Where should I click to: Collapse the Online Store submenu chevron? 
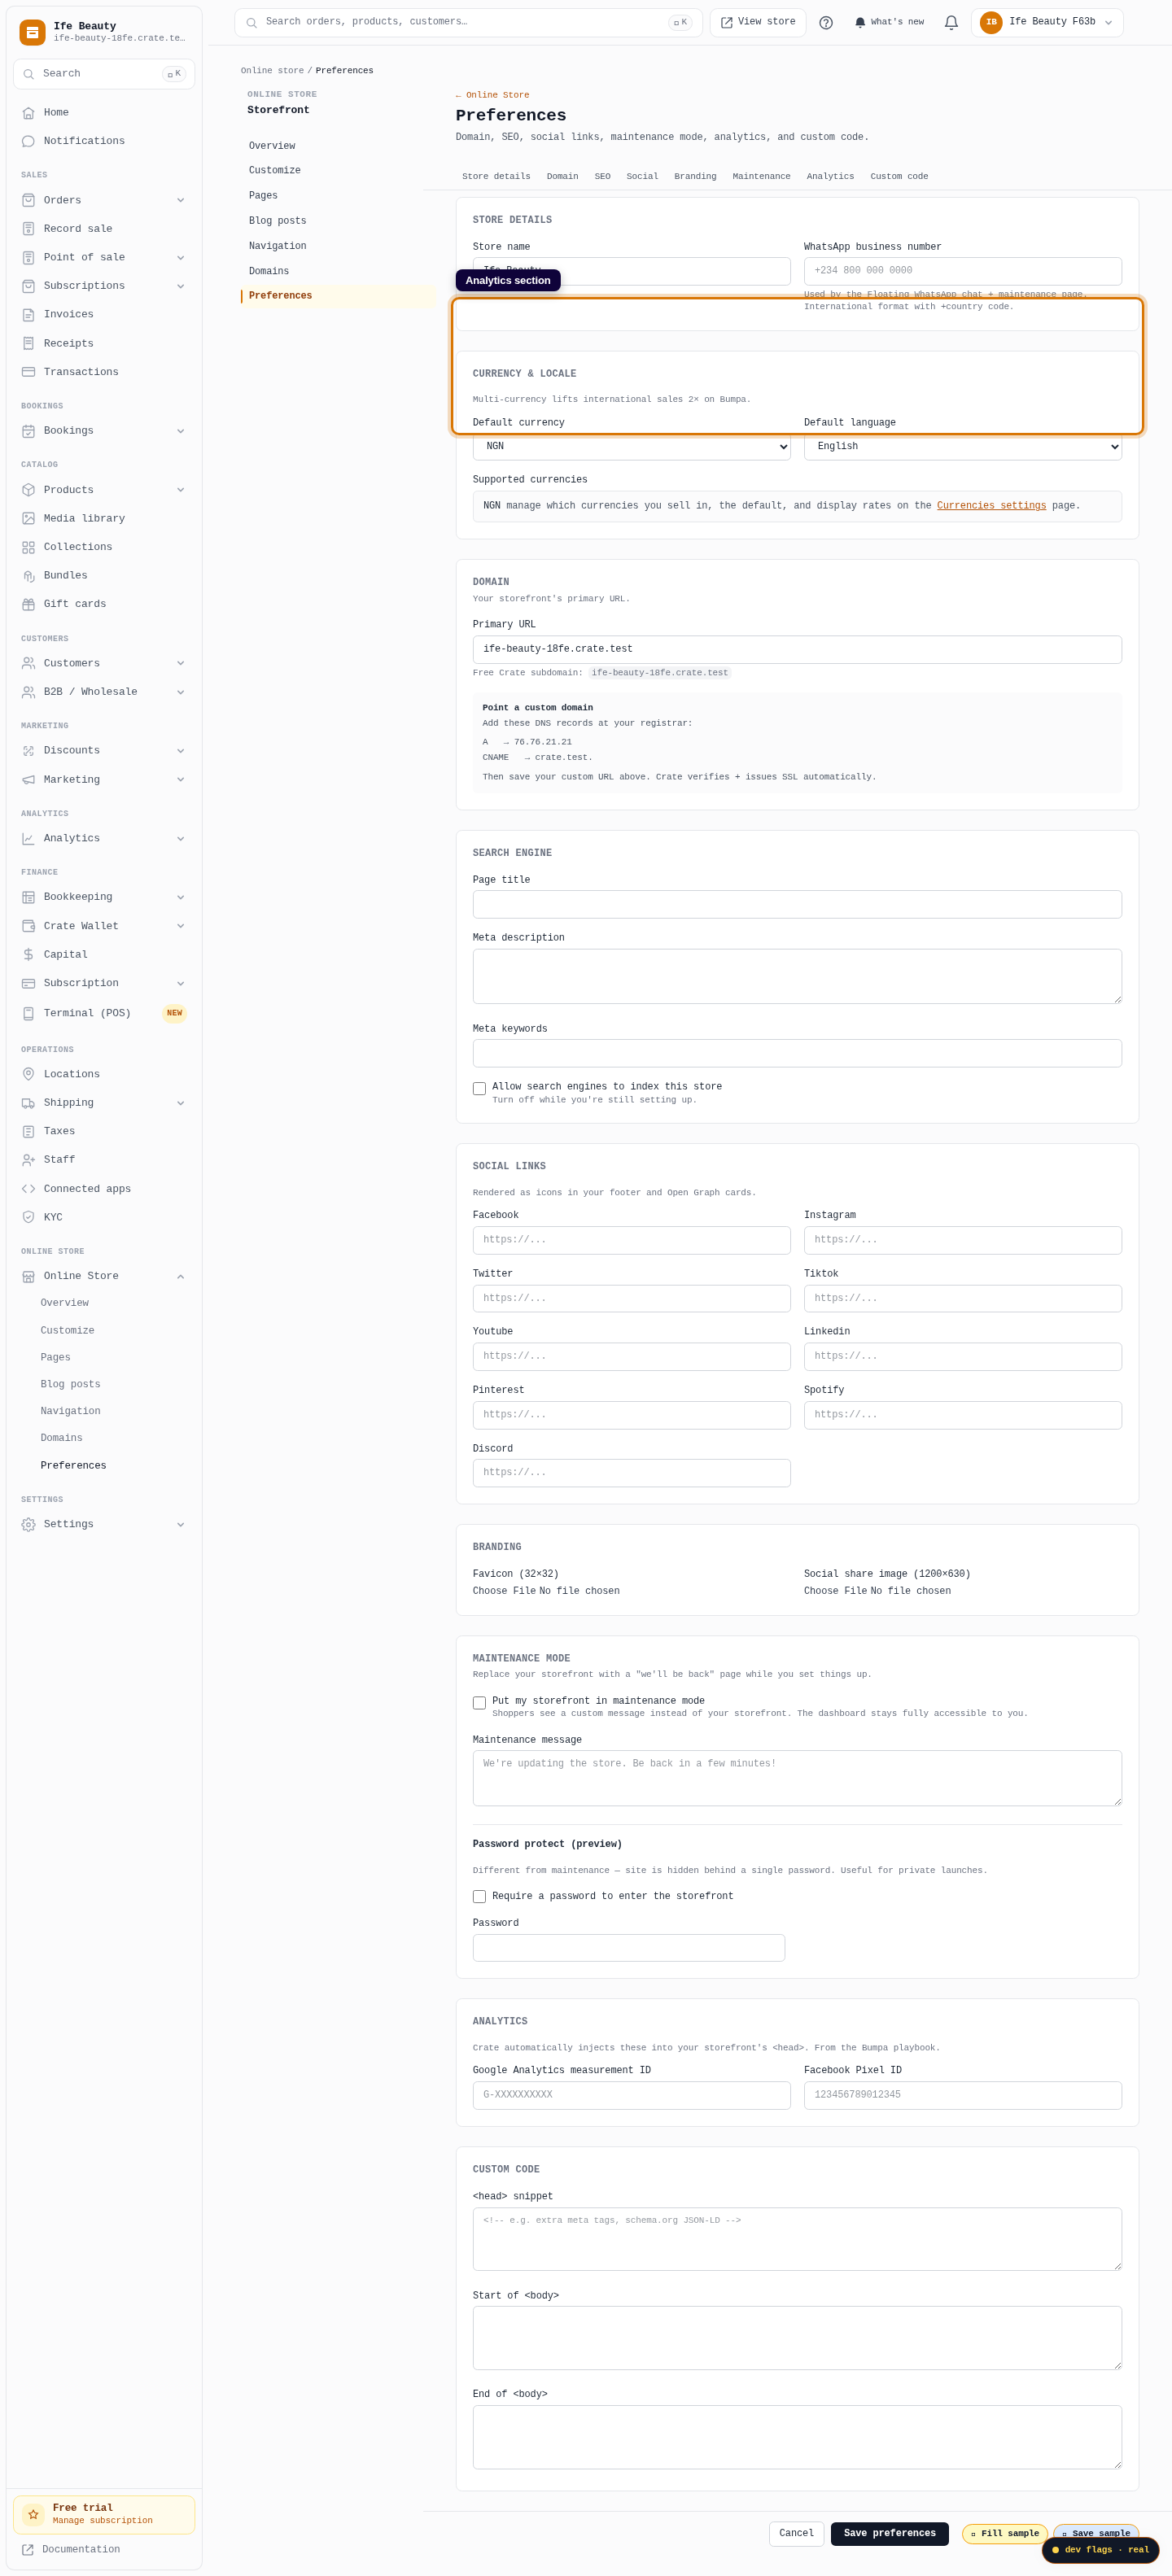coord(181,1276)
